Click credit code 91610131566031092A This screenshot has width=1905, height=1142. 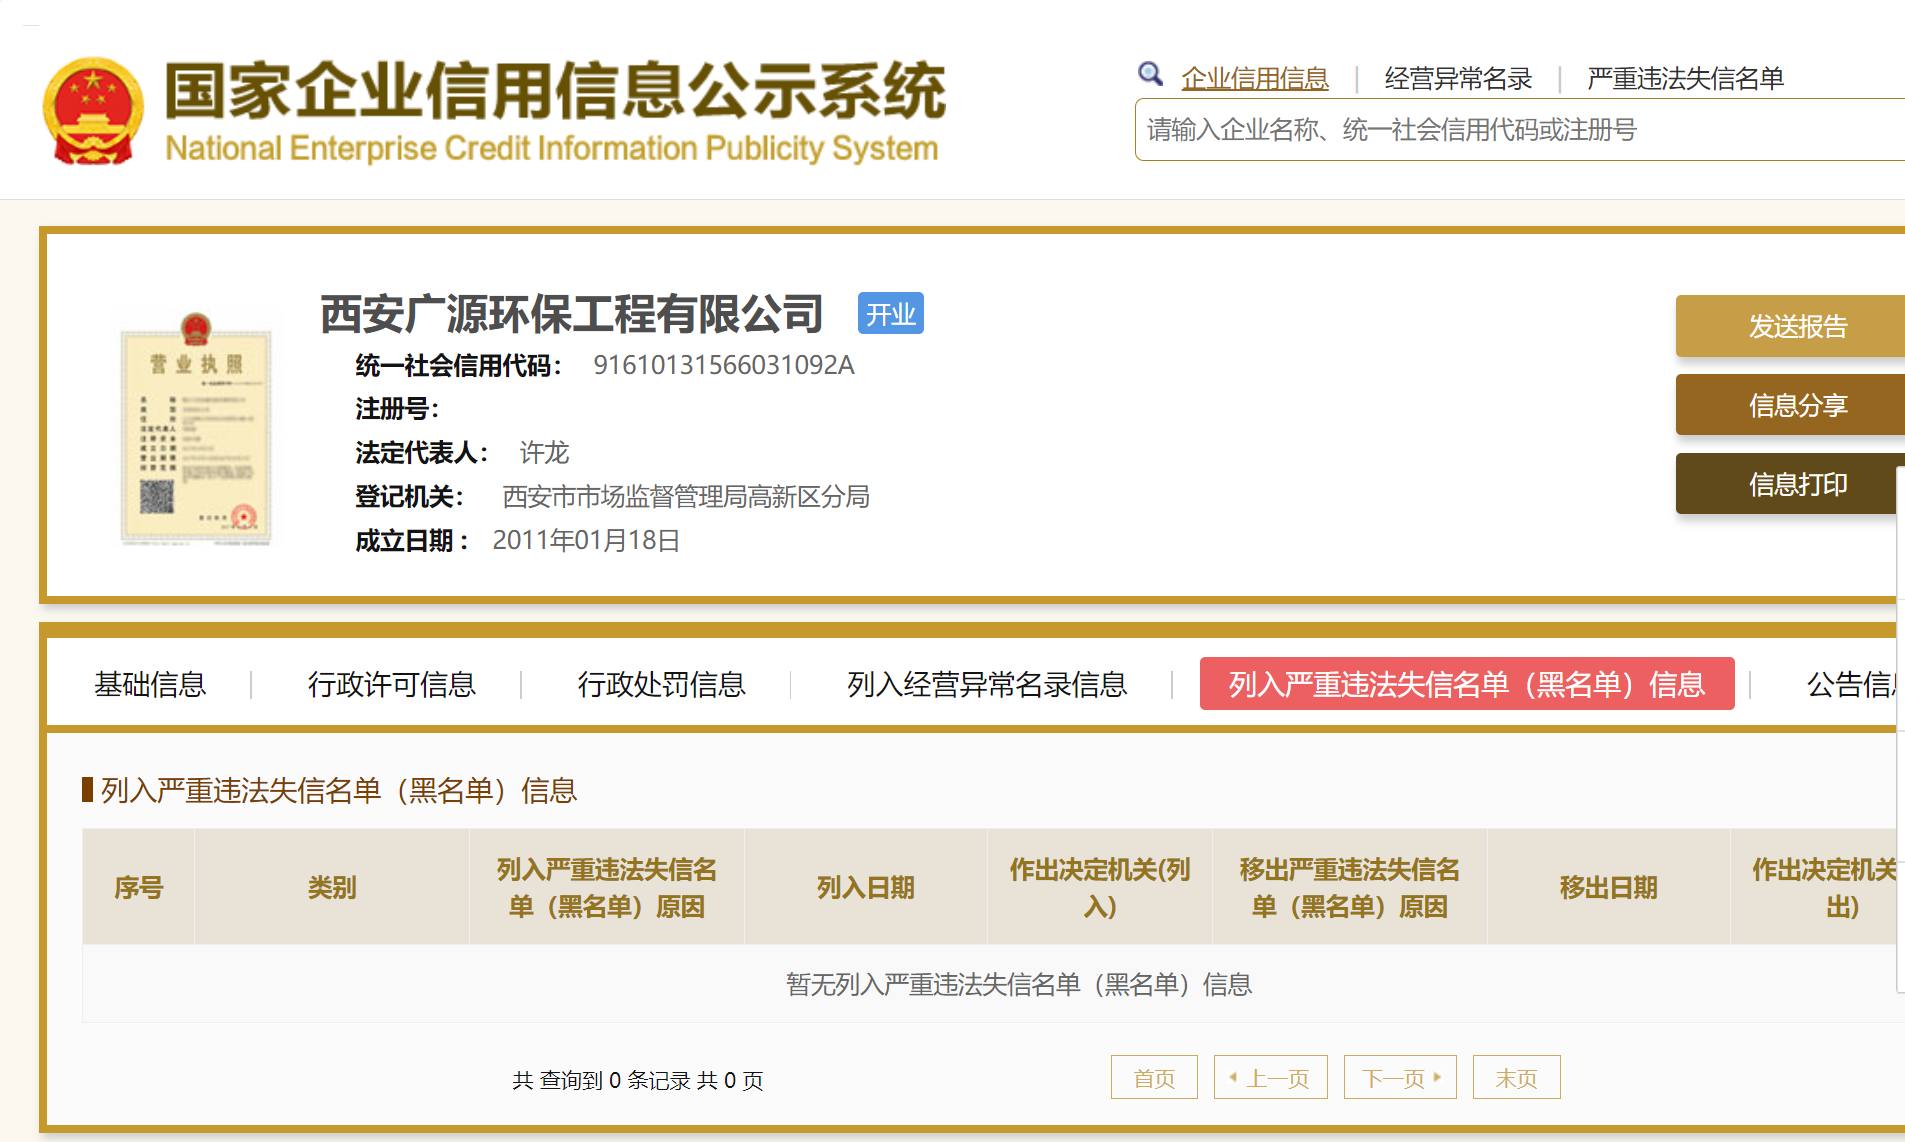coord(724,365)
